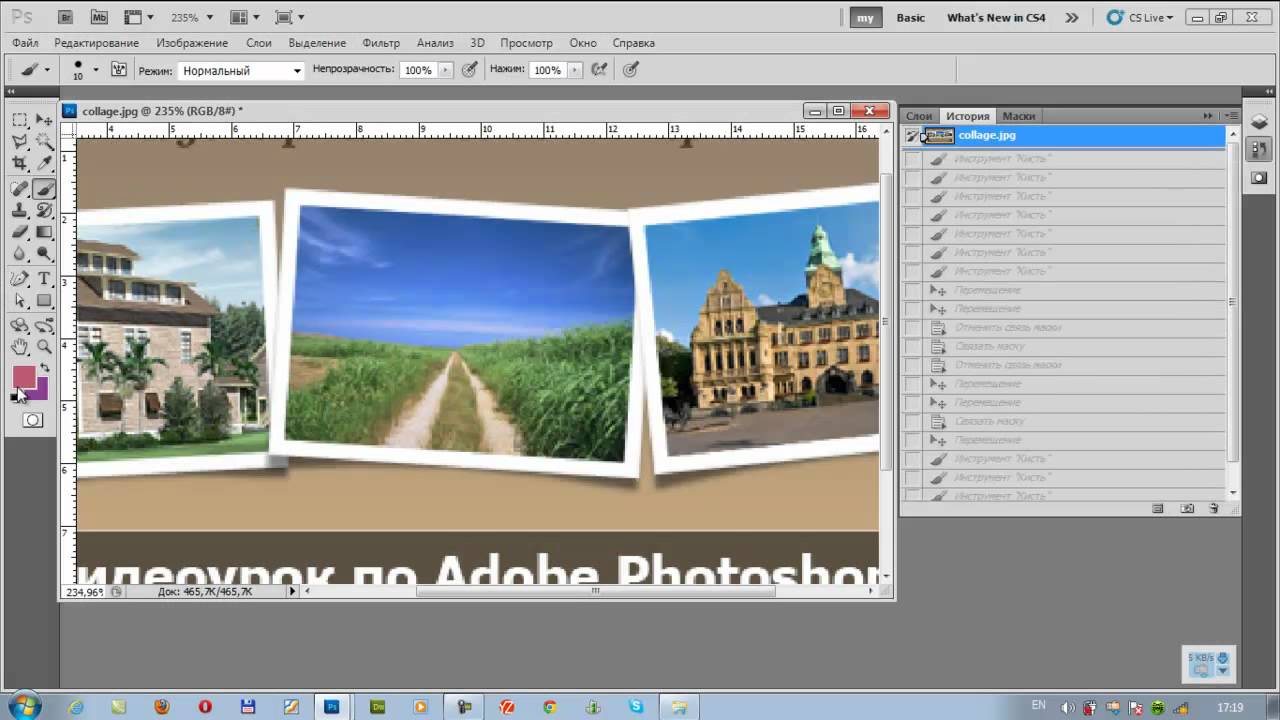Show more workspaces chevron
The height and width of the screenshot is (720, 1280).
[1072, 18]
